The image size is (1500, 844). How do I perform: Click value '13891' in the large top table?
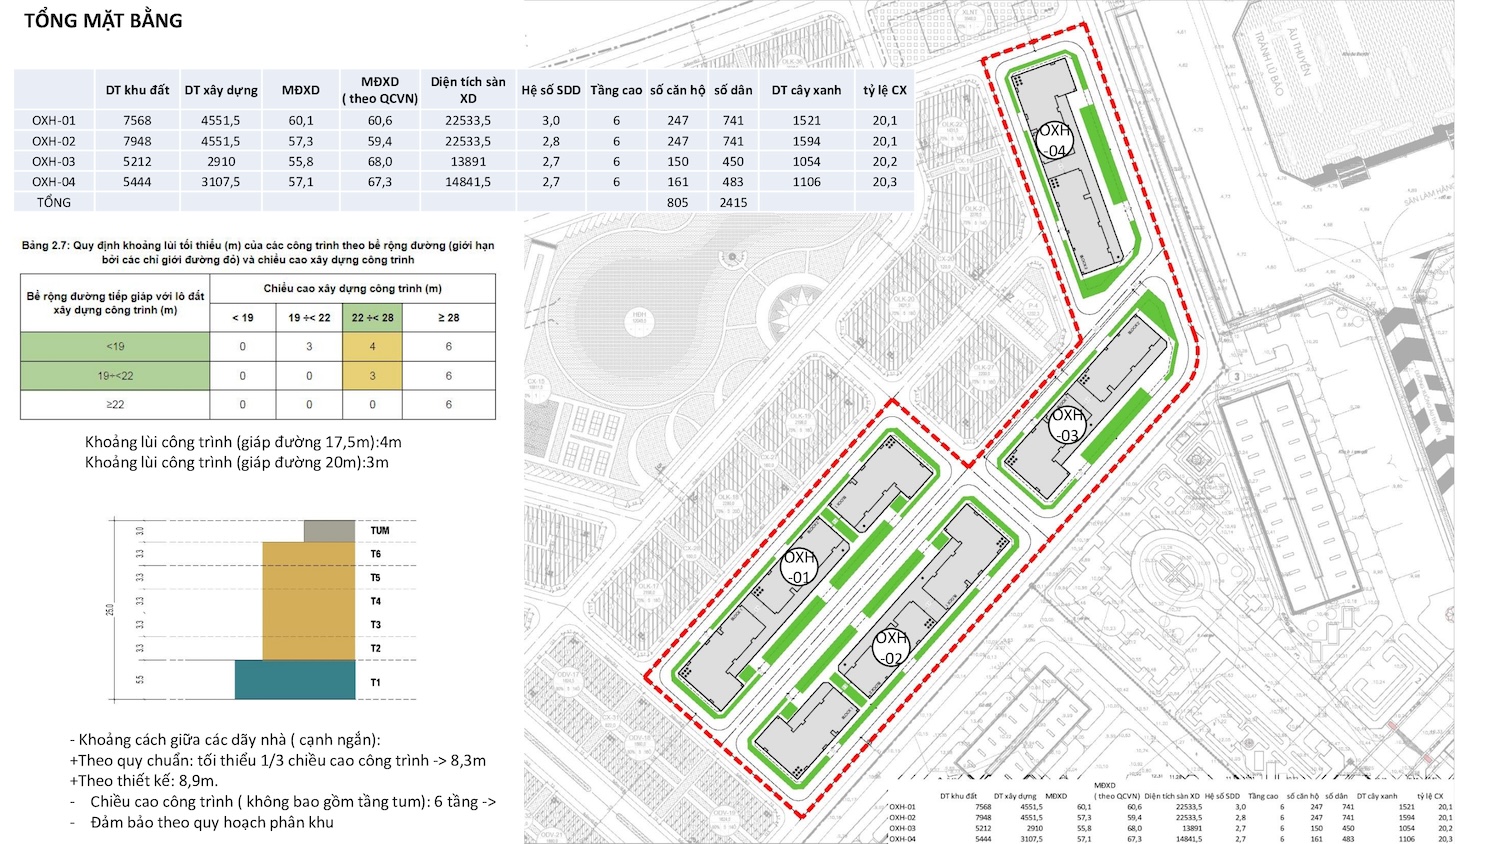click(x=468, y=161)
